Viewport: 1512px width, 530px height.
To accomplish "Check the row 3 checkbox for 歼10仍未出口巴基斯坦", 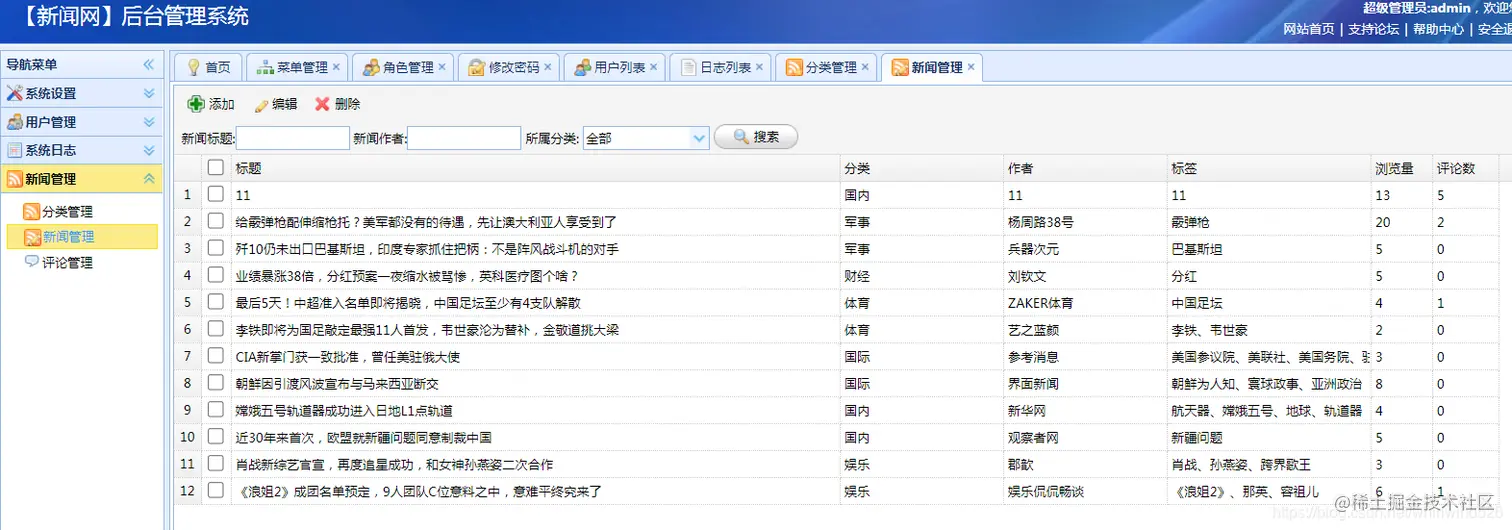I will coord(215,249).
